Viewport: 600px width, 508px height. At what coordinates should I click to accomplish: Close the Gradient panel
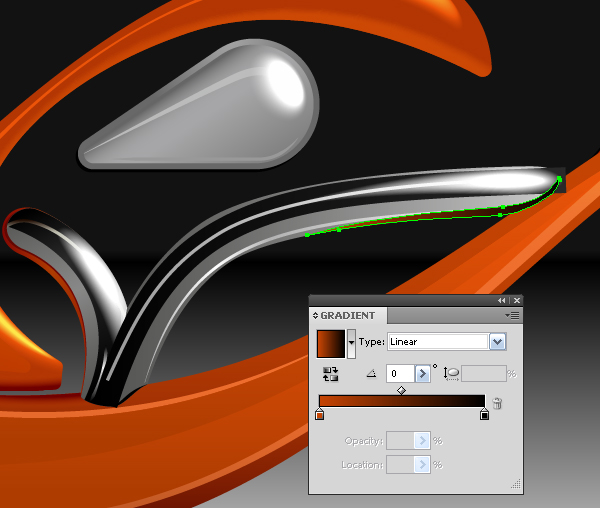tap(517, 301)
